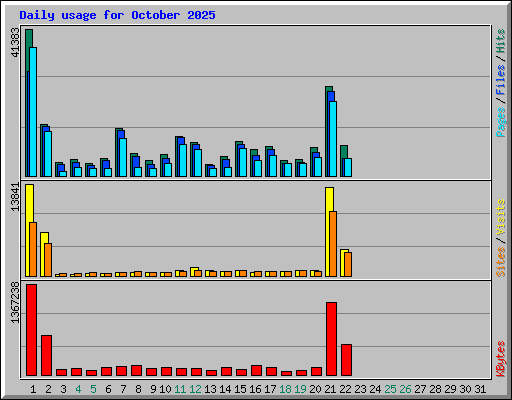
Task: Click the yellow 'Visits' legend label
Action: point(501,217)
